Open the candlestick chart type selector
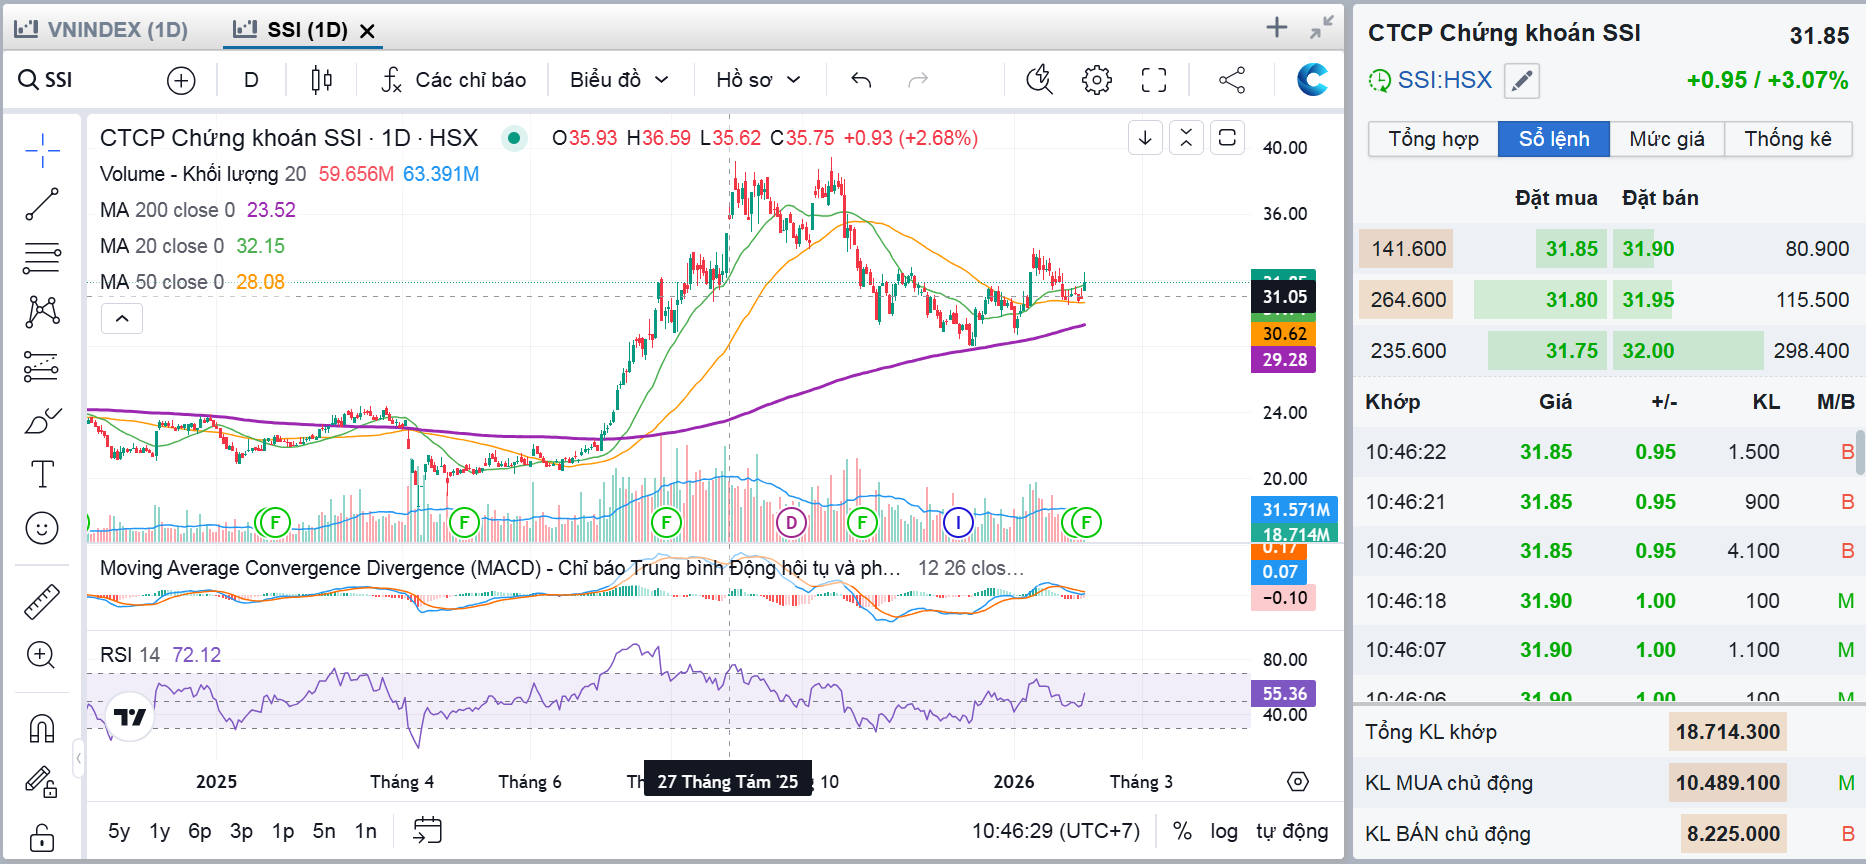 point(321,80)
